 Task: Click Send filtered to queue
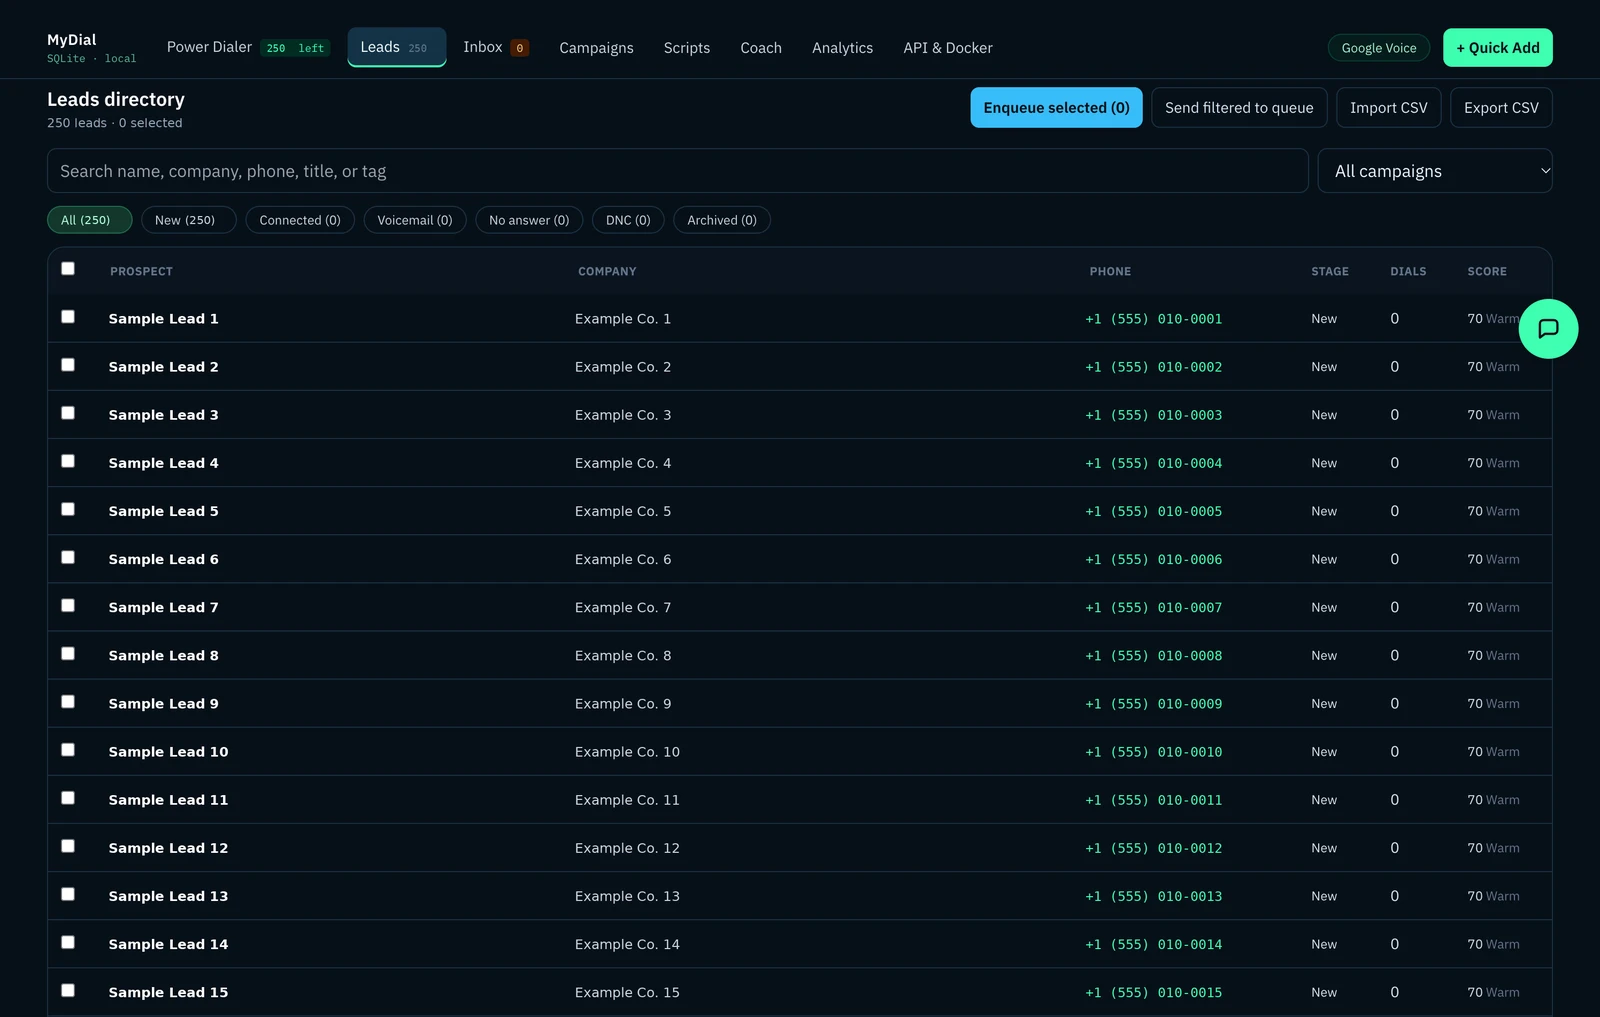pos(1239,108)
